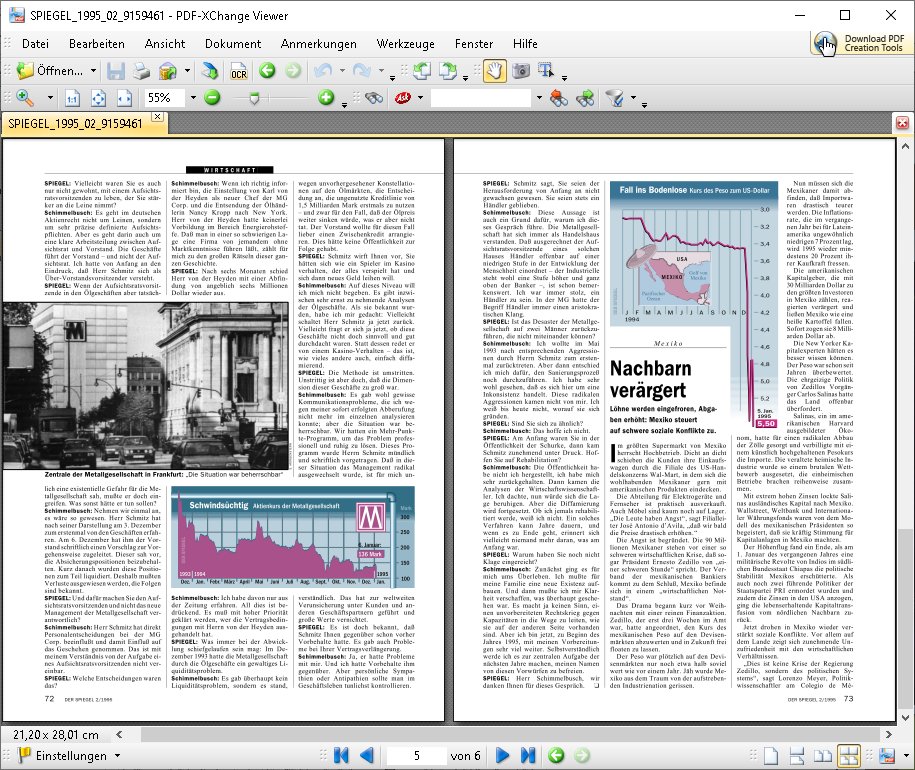Show the page at actual size 1:1

pyautogui.click(x=72, y=98)
